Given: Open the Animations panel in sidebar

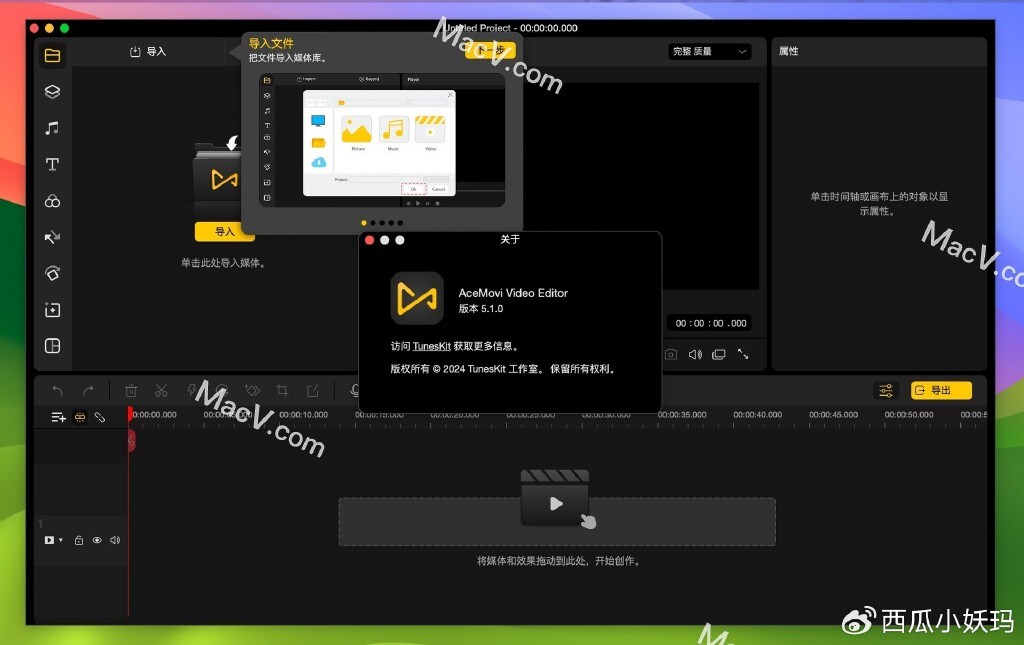Looking at the screenshot, I should click(52, 274).
